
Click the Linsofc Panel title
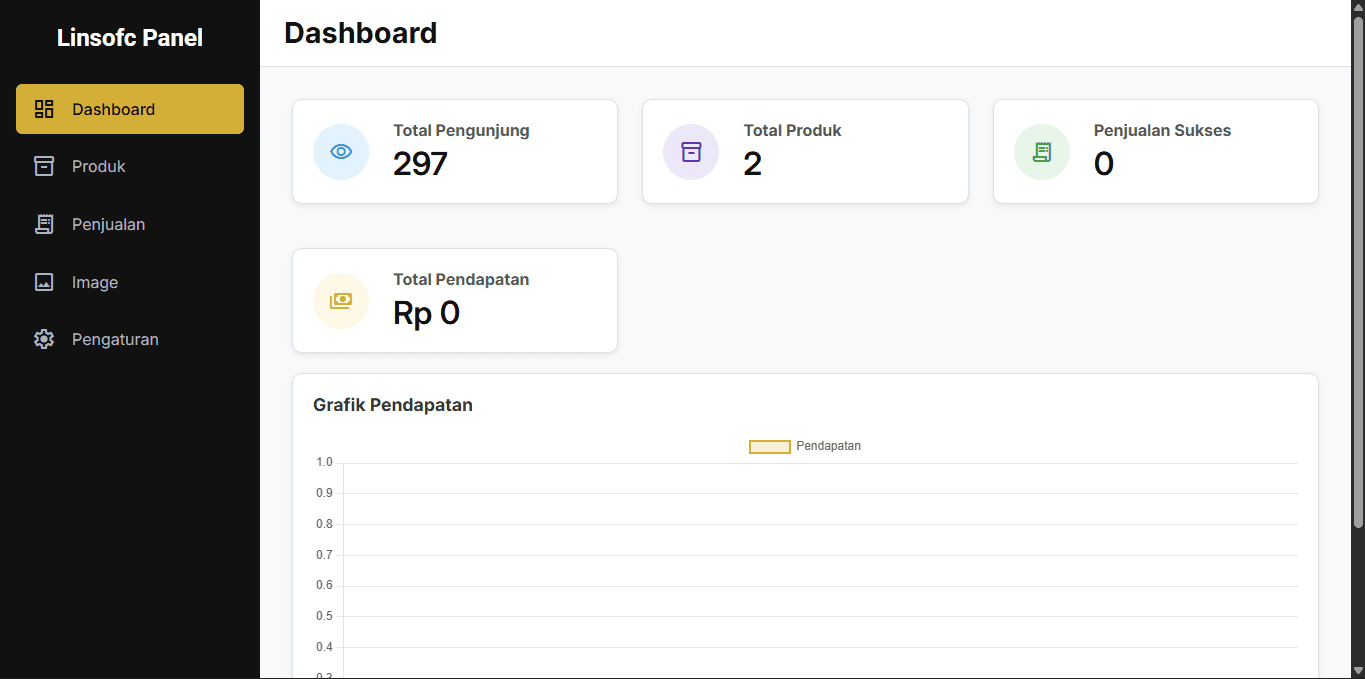coord(130,38)
